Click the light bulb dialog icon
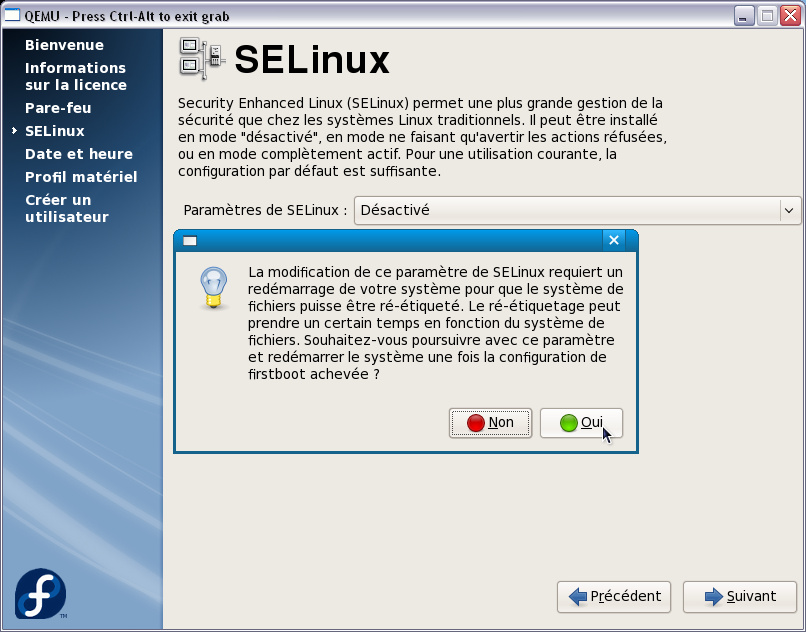The width and height of the screenshot is (806, 632). [213, 288]
